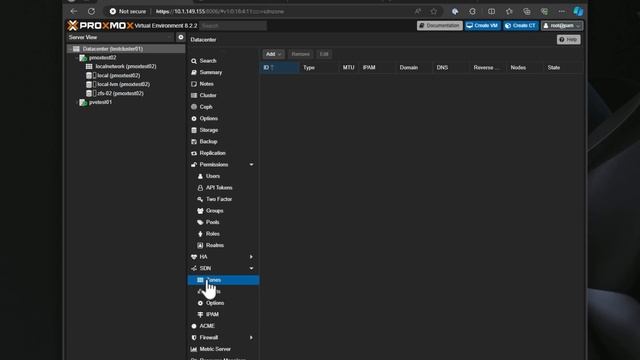Select localnetwork (pmoxtest02) tree item
Viewport: 640px width, 360px height.
click(x=126, y=66)
